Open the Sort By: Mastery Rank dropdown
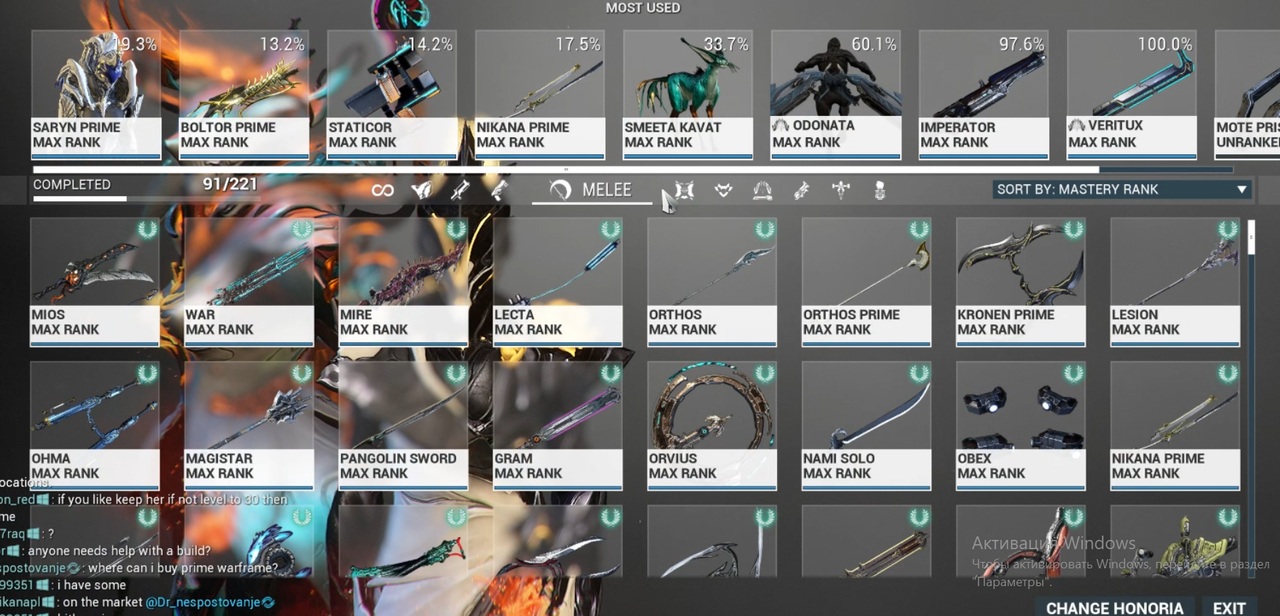This screenshot has width=1280, height=616. pos(1123,189)
